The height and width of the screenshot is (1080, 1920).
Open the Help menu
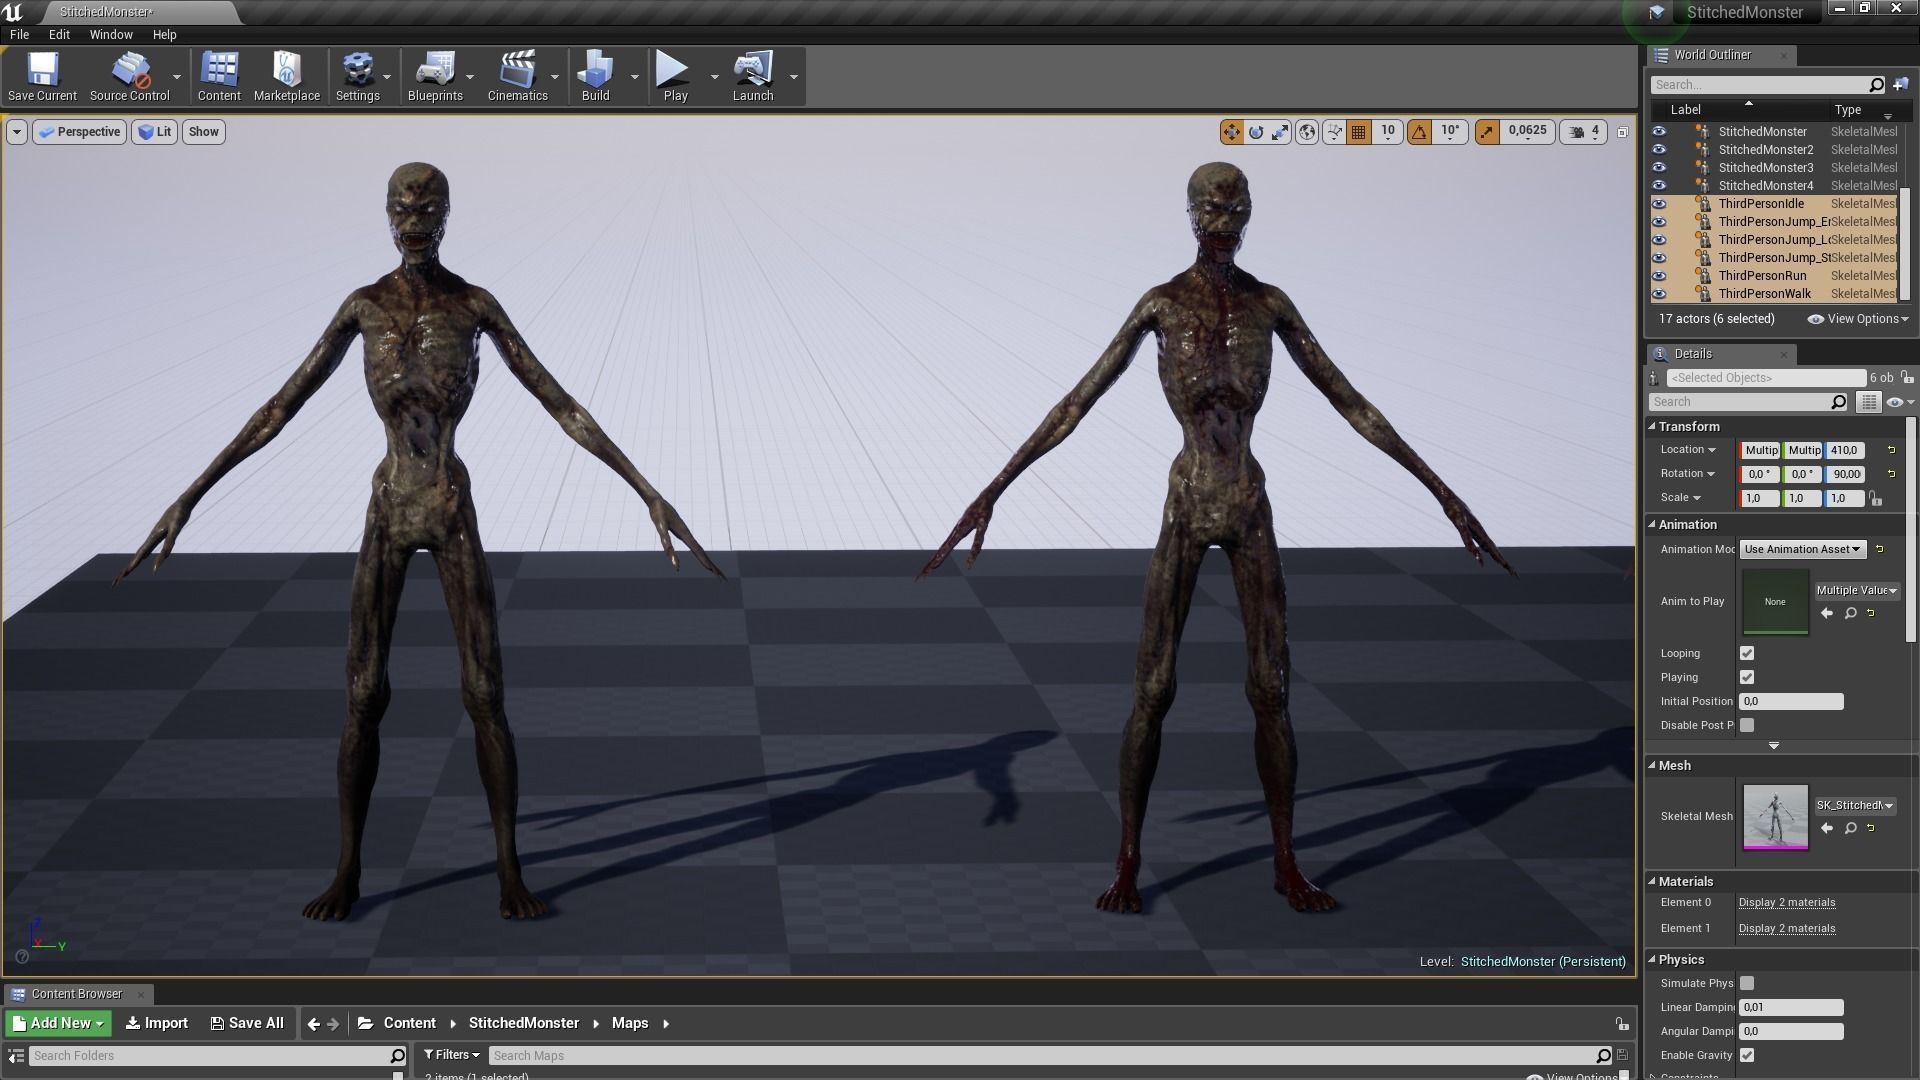[x=164, y=34]
